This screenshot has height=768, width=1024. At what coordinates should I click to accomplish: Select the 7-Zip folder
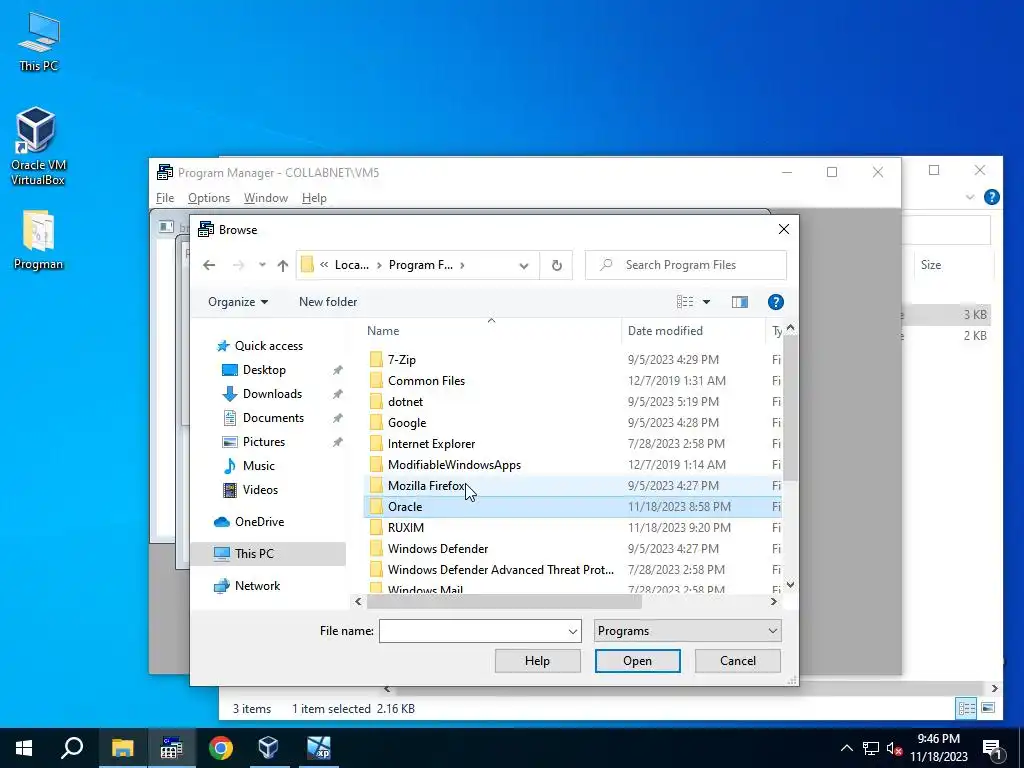tap(572, 360)
